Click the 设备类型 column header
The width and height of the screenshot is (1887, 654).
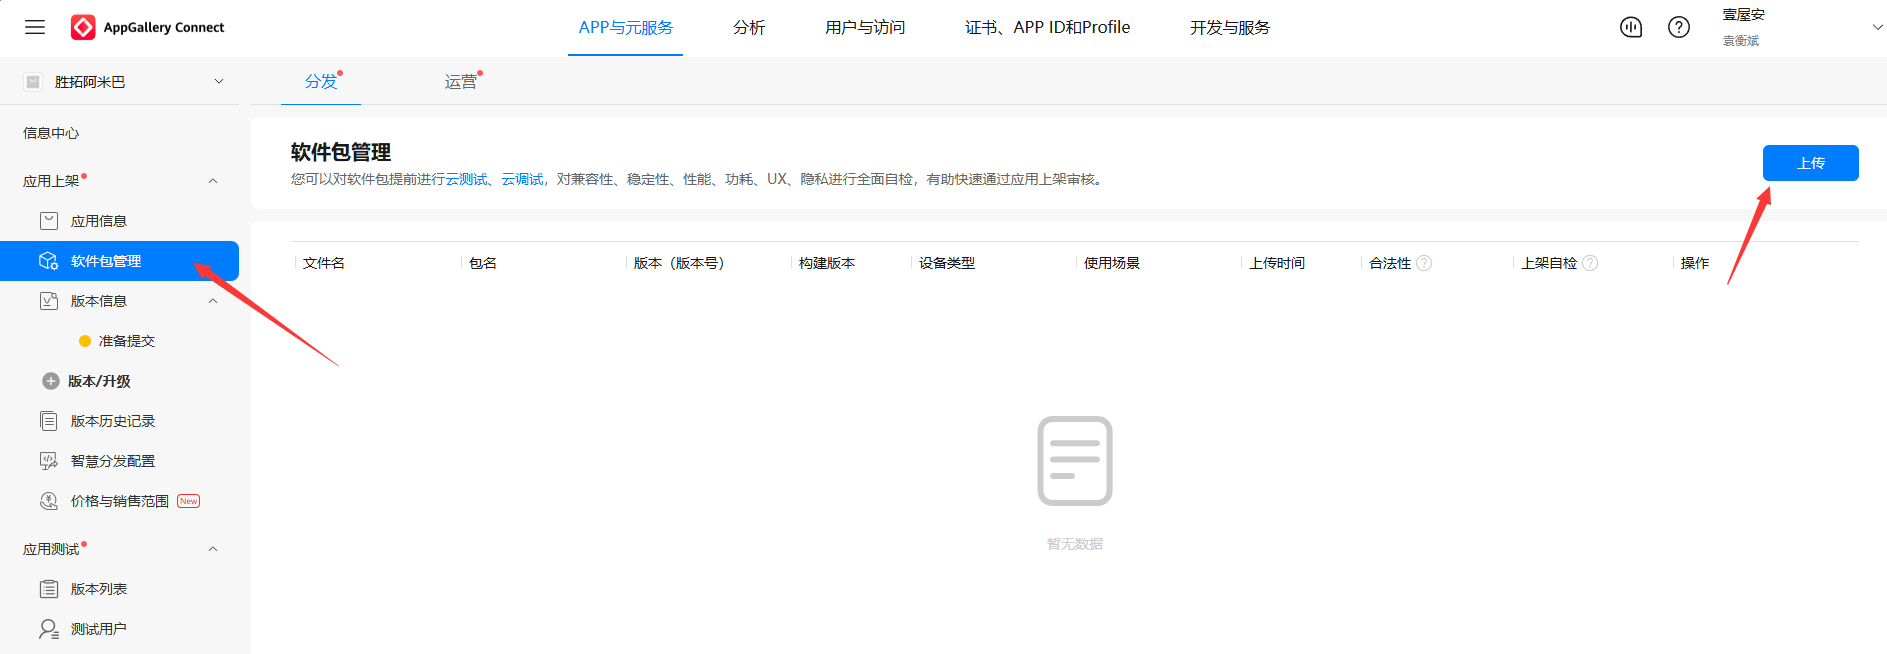click(947, 263)
